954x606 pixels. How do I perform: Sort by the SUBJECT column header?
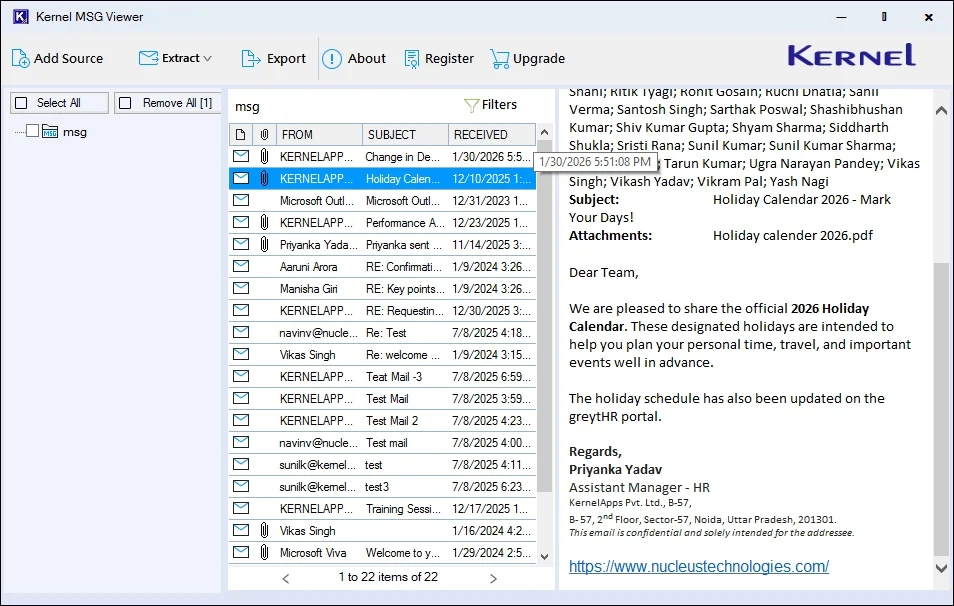[406, 134]
